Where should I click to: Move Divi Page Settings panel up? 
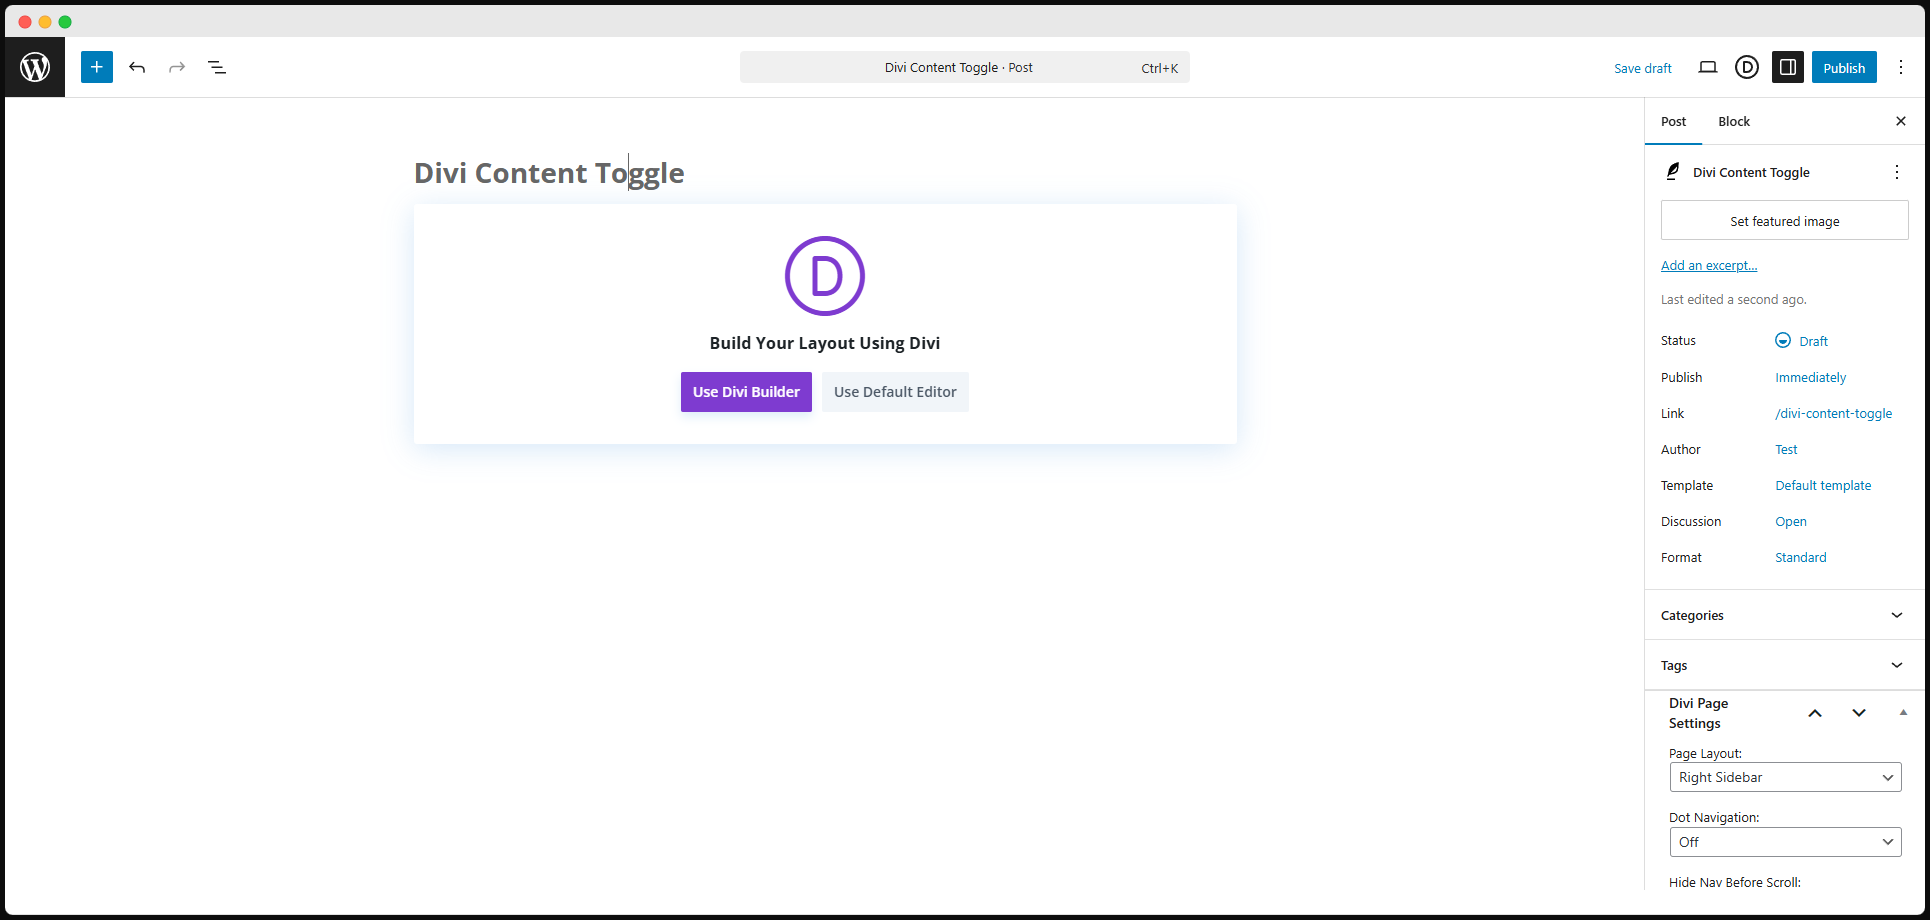[x=1815, y=713]
